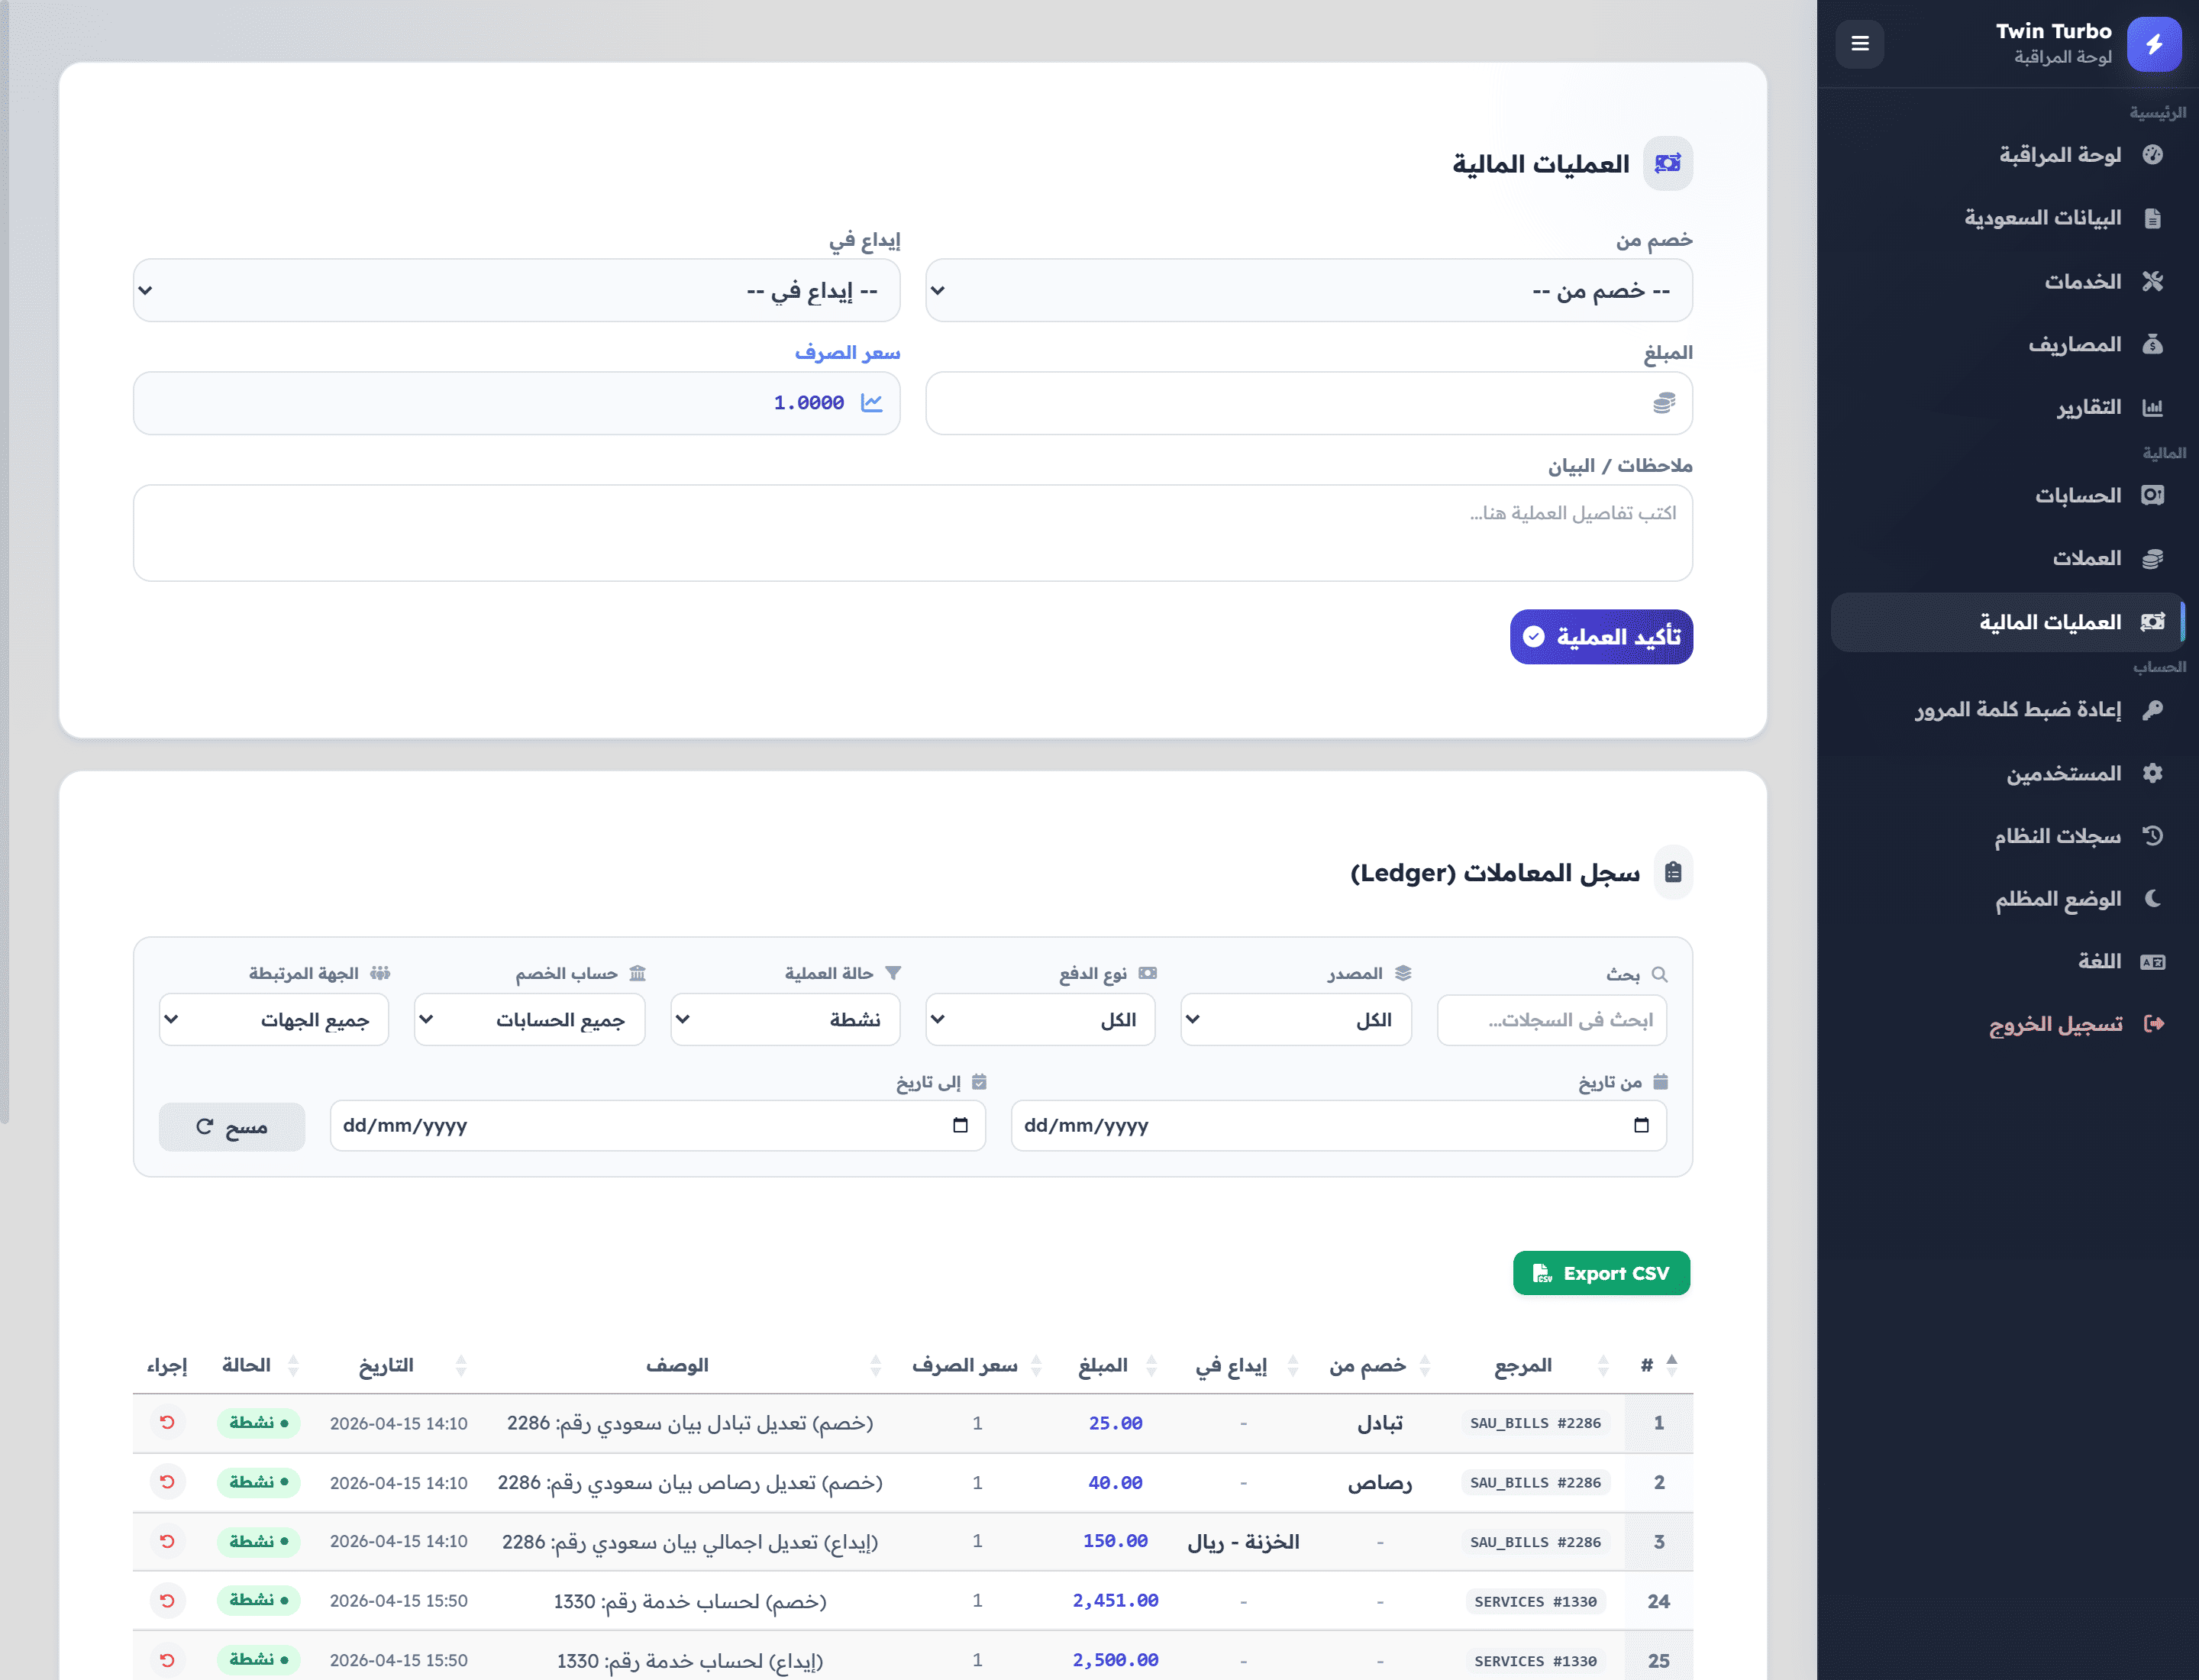Click the العمليات المالية heading icon
This screenshot has width=2199, height=1680.
tap(1668, 164)
